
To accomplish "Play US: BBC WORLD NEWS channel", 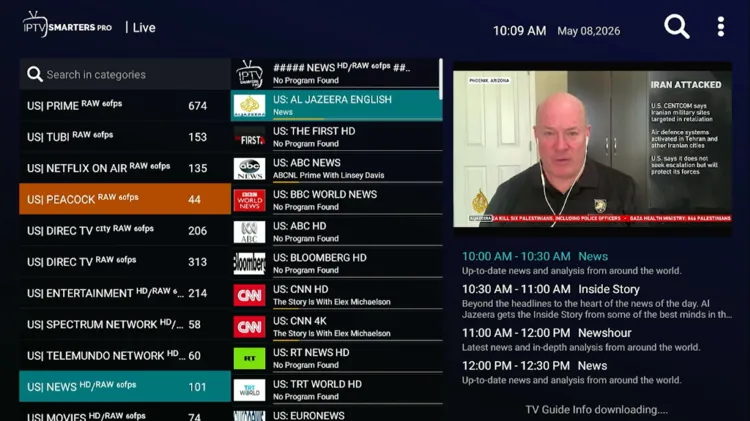I will 337,200.
